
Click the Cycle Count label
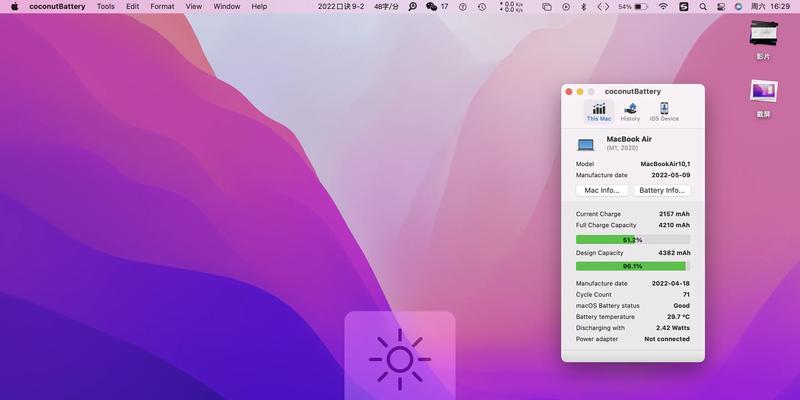coord(594,294)
